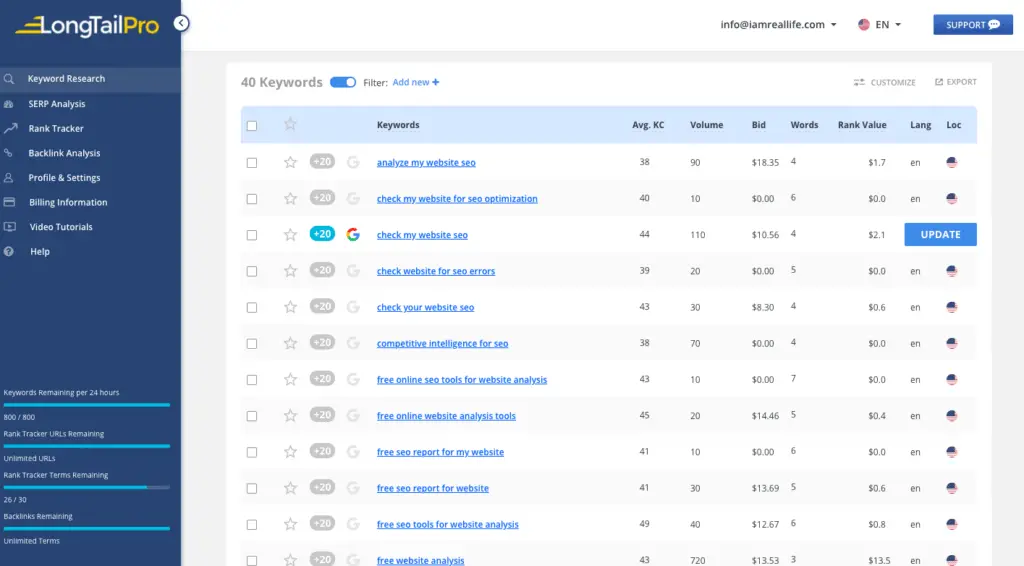Check the box for 'free seo tools for website analysis'
This screenshot has width=1024, height=566.
coord(251,525)
